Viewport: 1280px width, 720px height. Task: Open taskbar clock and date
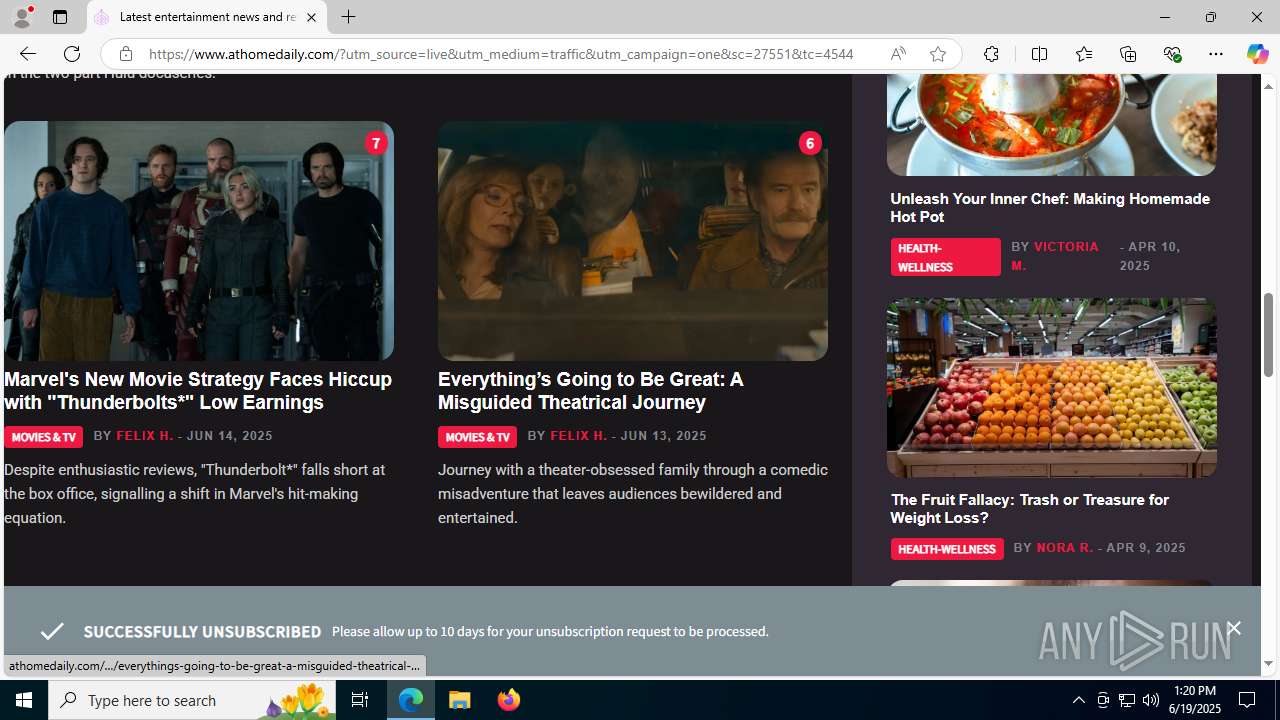[x=1193, y=700]
